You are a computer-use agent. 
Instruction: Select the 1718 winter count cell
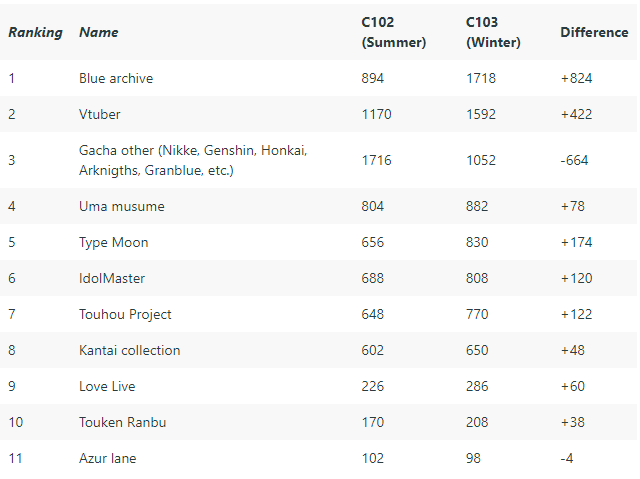coord(481,78)
